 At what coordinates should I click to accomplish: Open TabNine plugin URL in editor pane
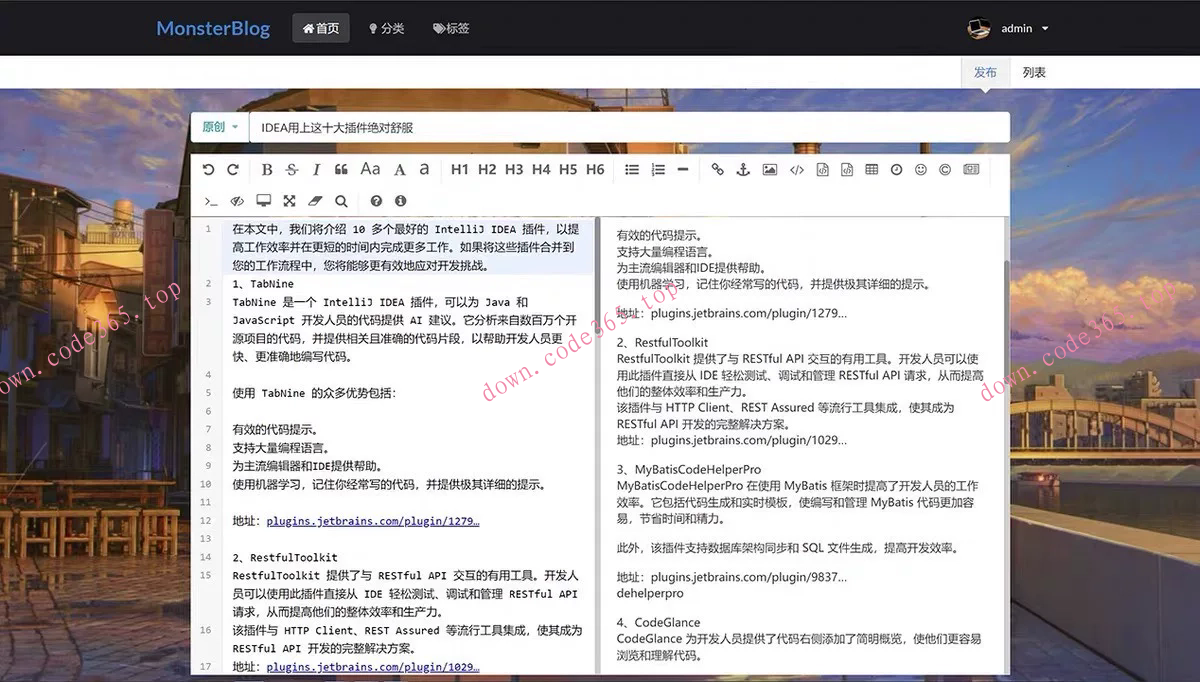372,521
